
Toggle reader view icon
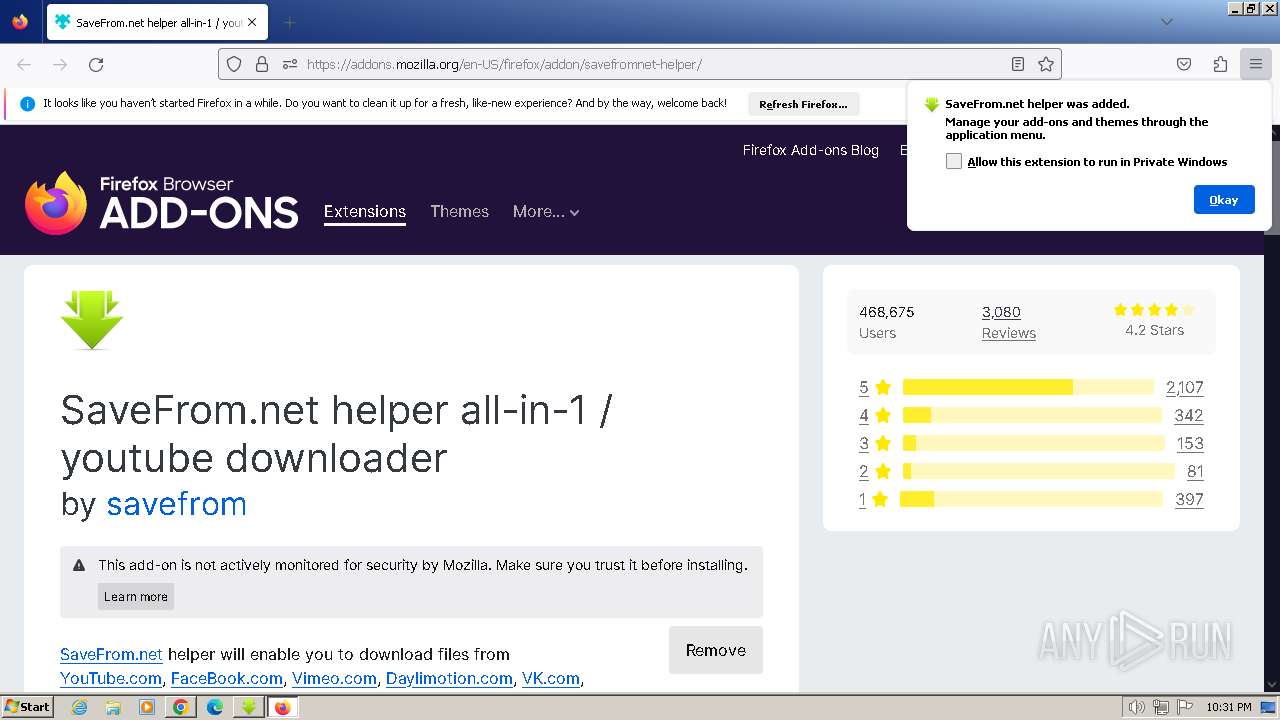(x=1018, y=64)
